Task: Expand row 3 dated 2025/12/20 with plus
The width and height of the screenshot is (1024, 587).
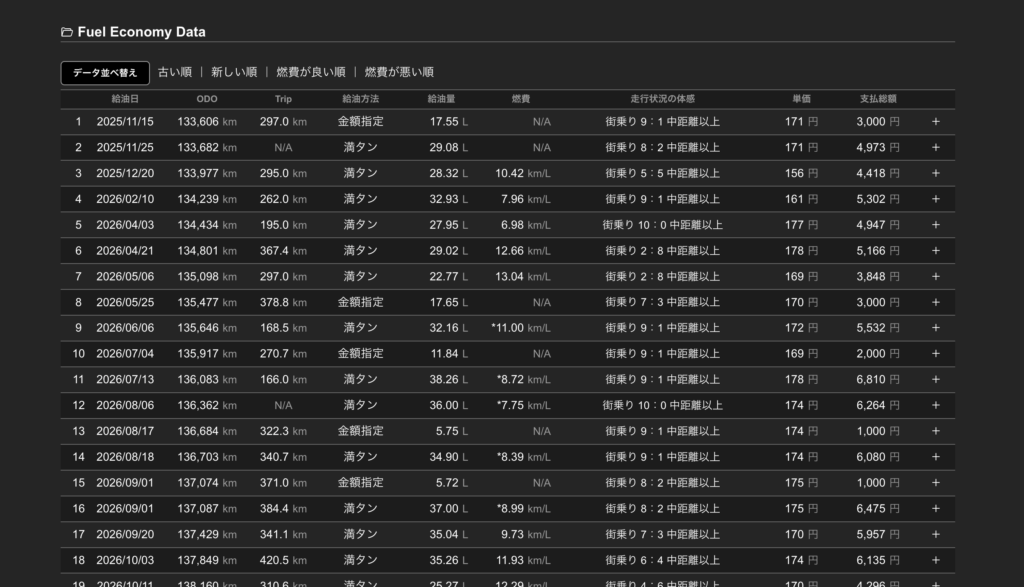Action: pos(936,173)
